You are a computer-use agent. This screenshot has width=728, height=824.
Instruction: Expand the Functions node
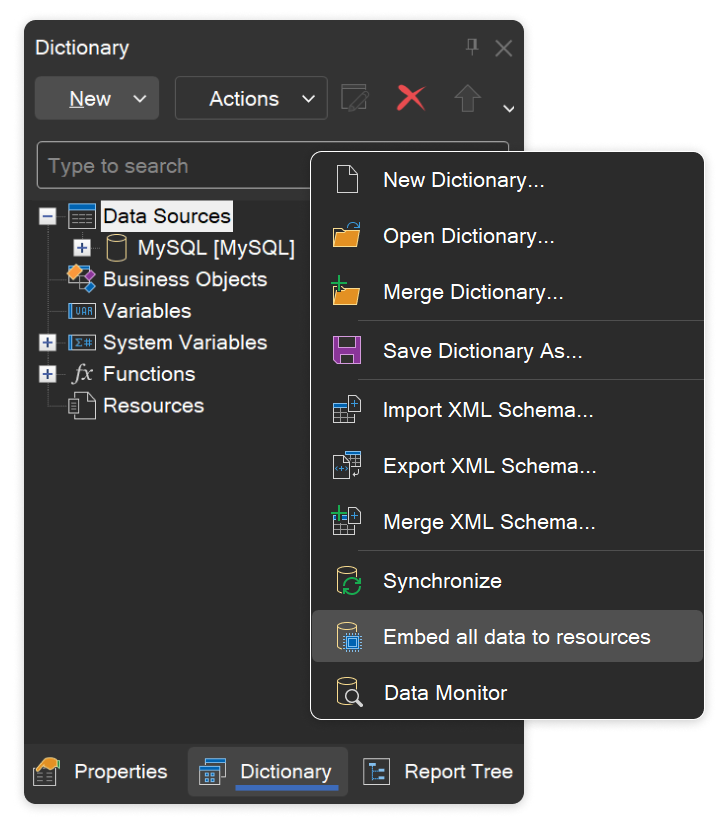click(x=48, y=374)
